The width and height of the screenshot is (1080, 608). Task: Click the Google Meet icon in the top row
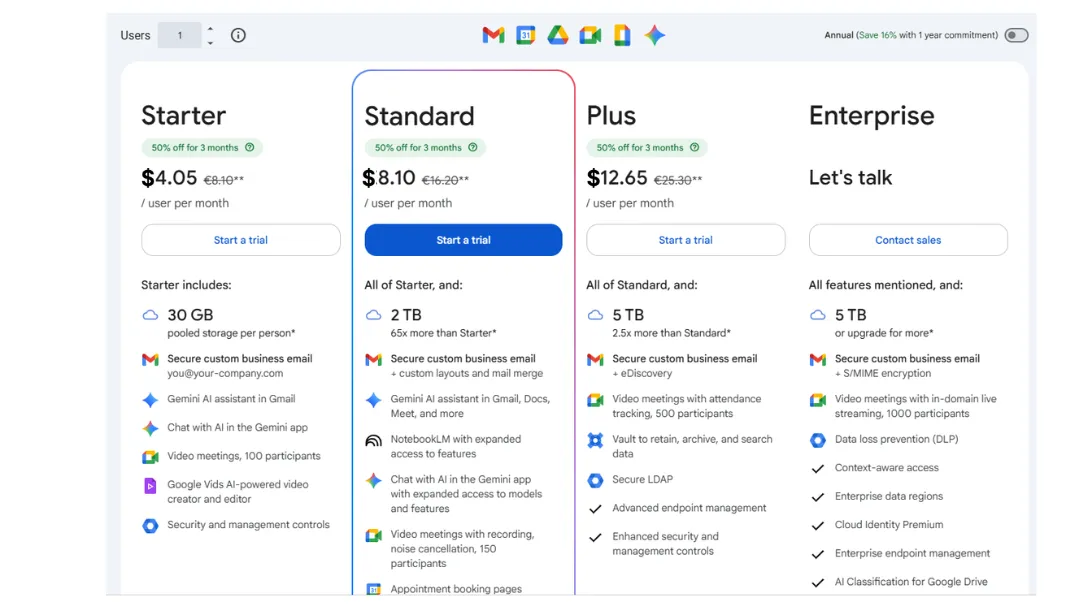pyautogui.click(x=590, y=35)
